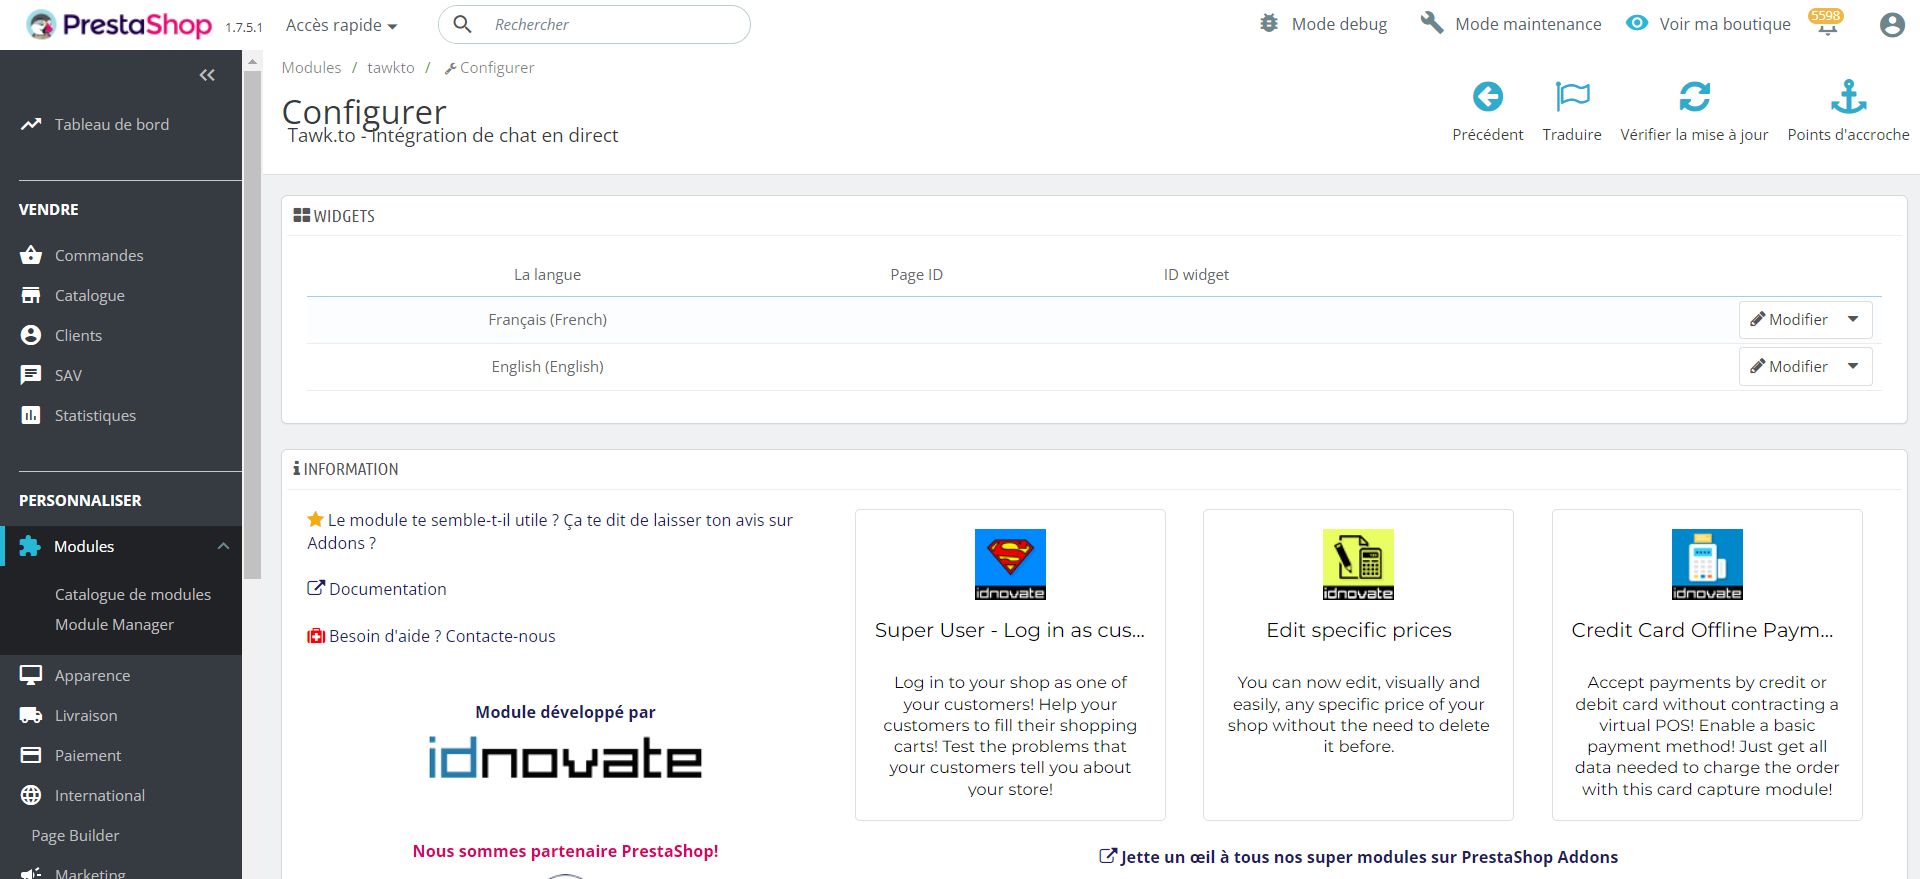This screenshot has height=879, width=1920.
Task: Click the Français (French) language cell
Action: [547, 320]
